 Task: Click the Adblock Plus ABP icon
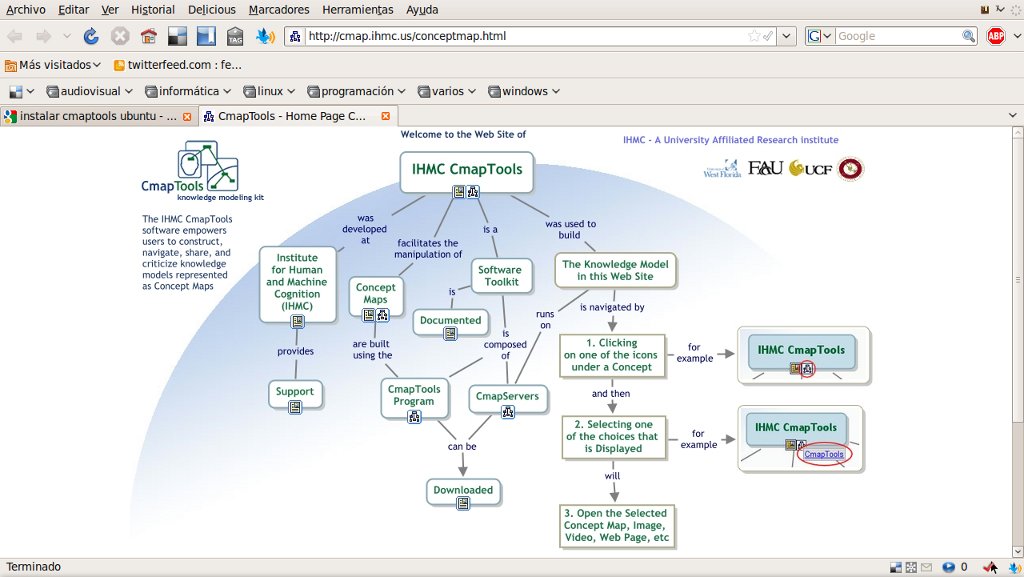click(996, 37)
